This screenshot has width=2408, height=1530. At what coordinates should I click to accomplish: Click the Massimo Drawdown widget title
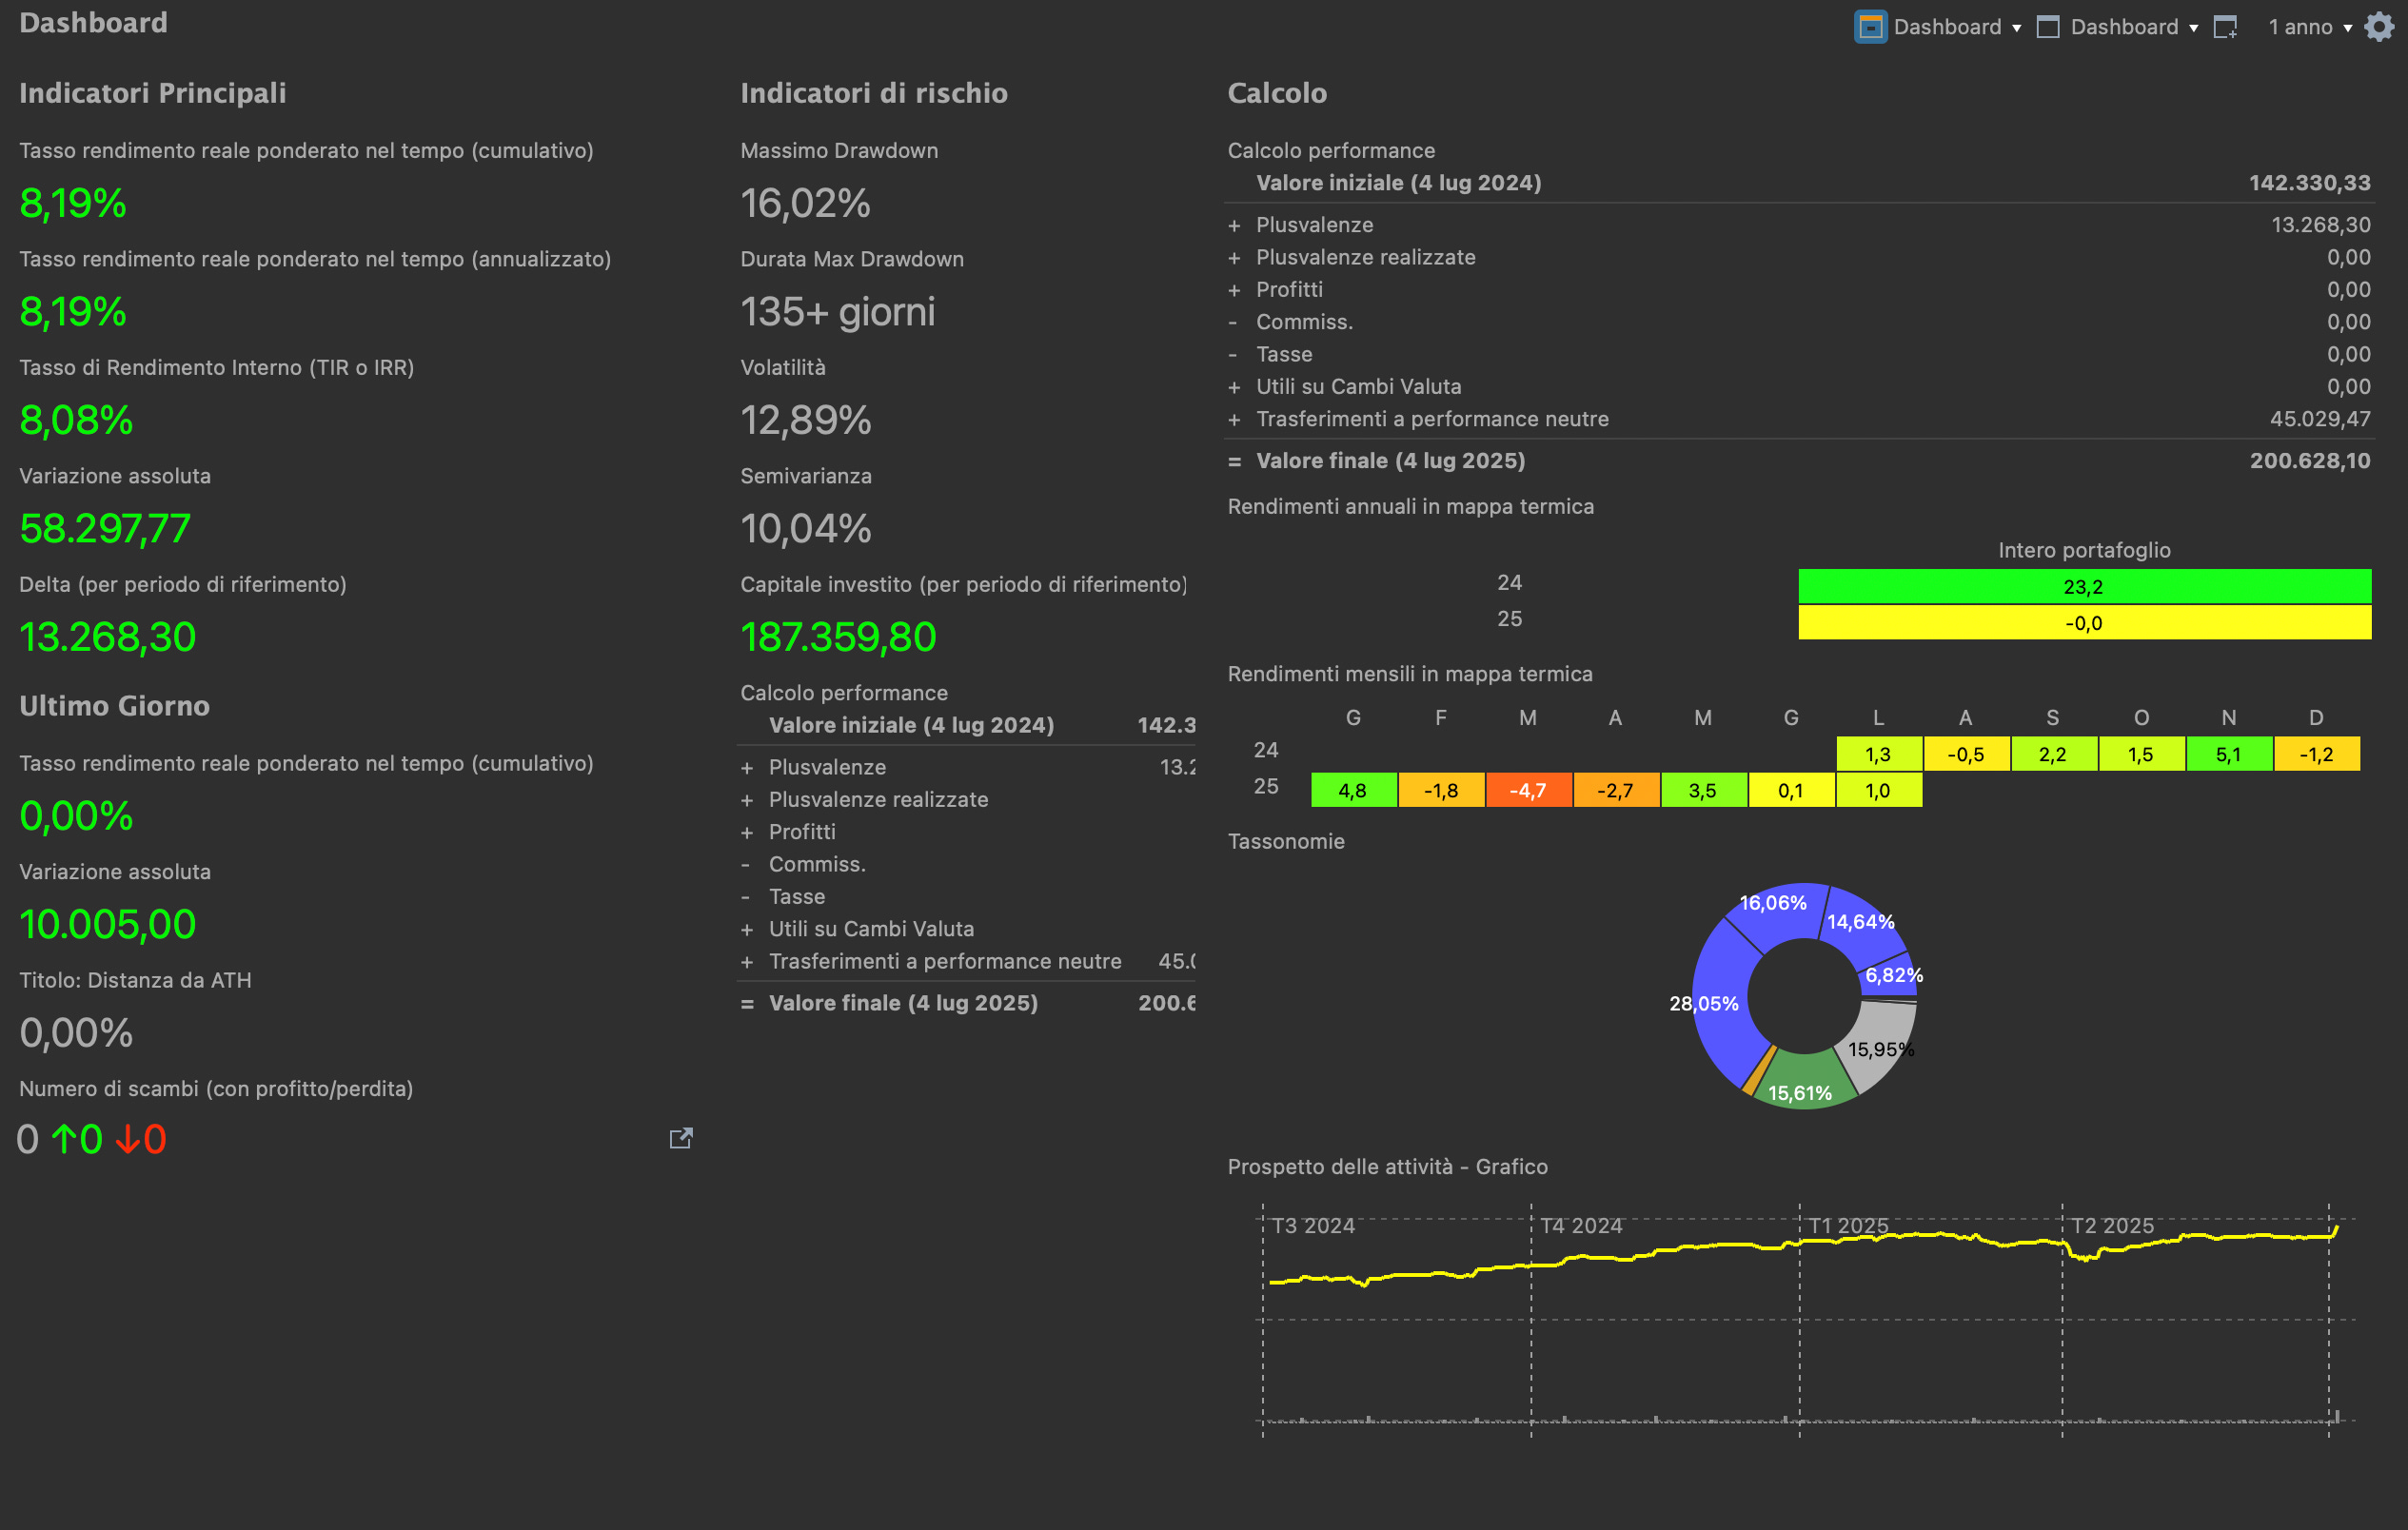click(x=838, y=151)
